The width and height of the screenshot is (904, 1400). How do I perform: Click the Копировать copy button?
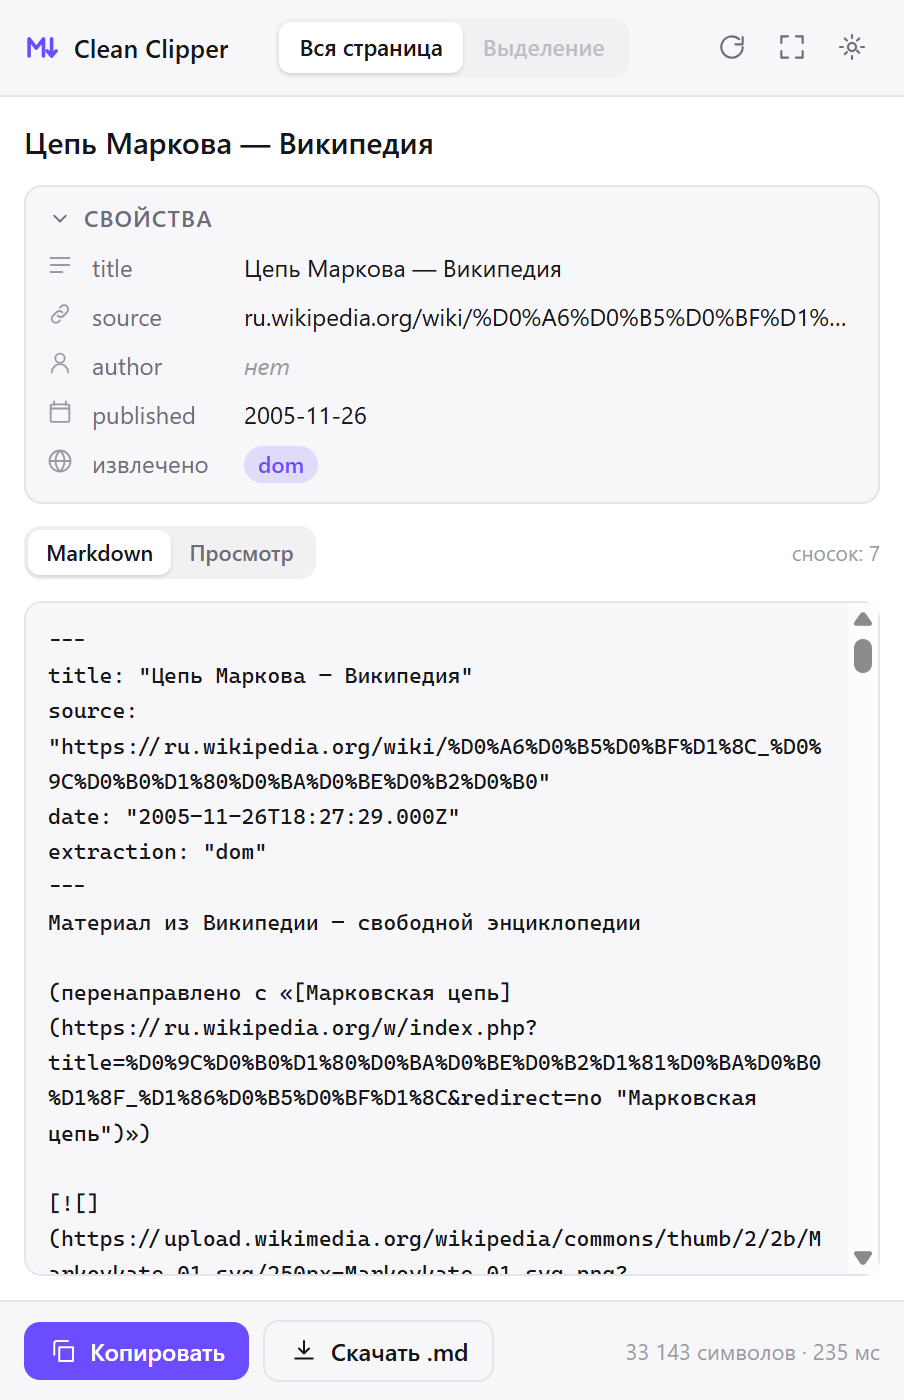pyautogui.click(x=137, y=1352)
